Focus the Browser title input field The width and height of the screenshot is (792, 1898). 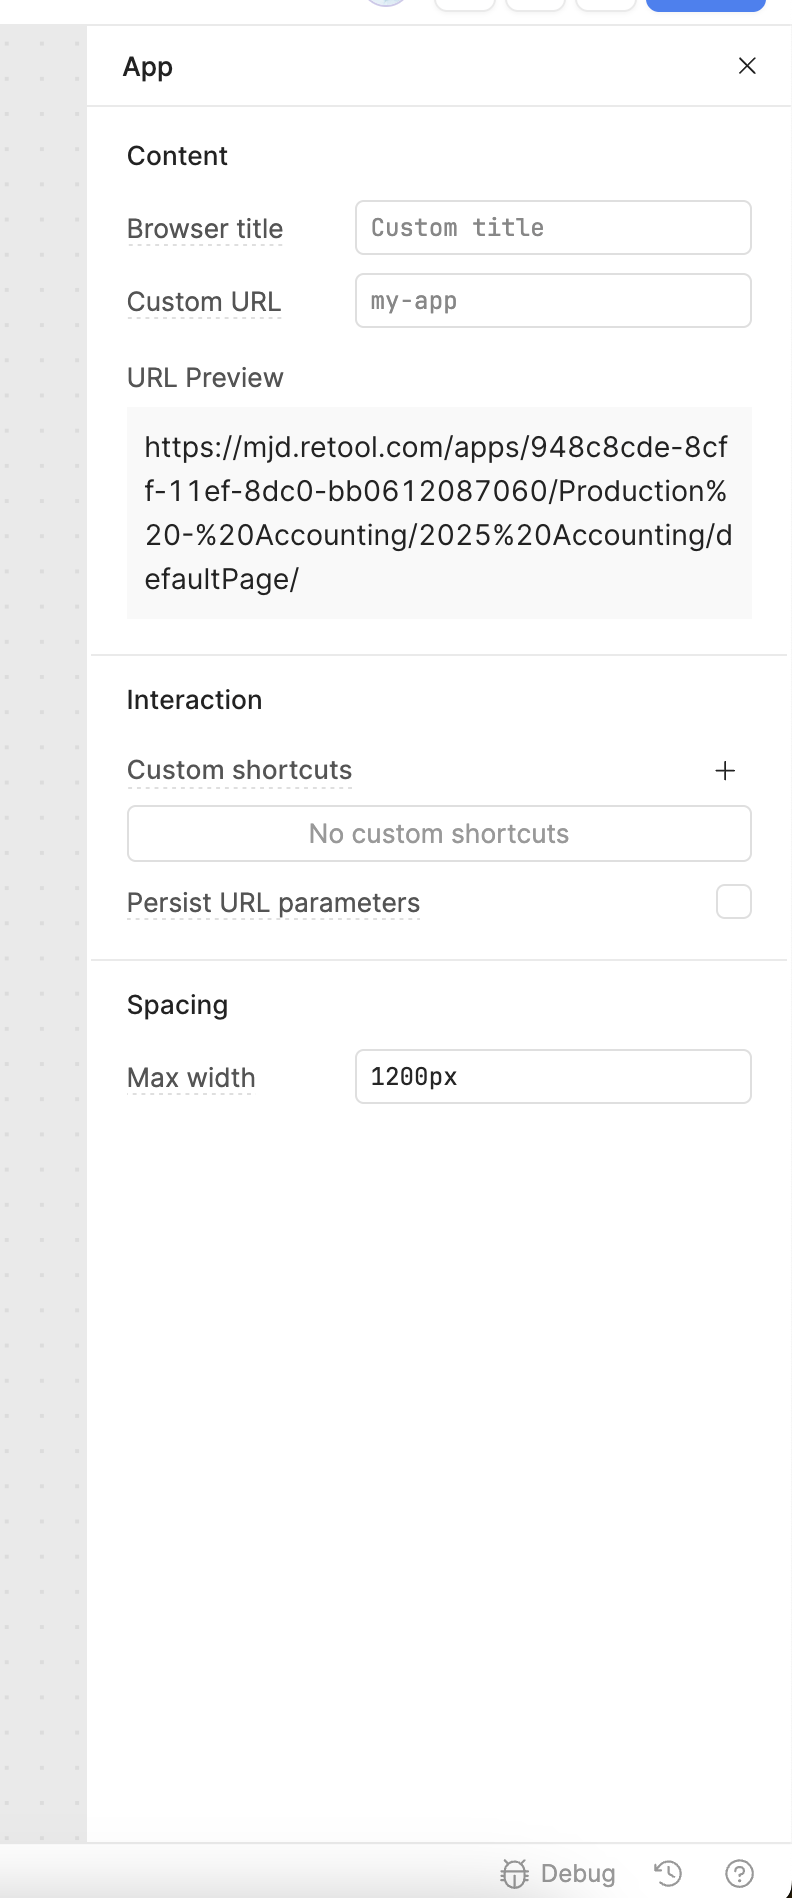pos(553,228)
